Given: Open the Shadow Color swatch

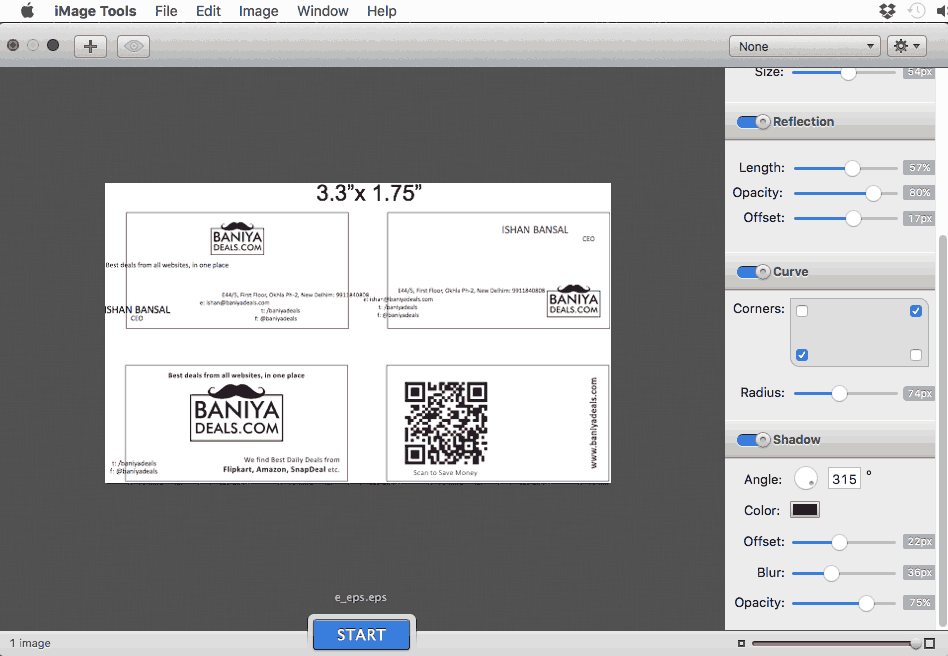Looking at the screenshot, I should (x=805, y=510).
